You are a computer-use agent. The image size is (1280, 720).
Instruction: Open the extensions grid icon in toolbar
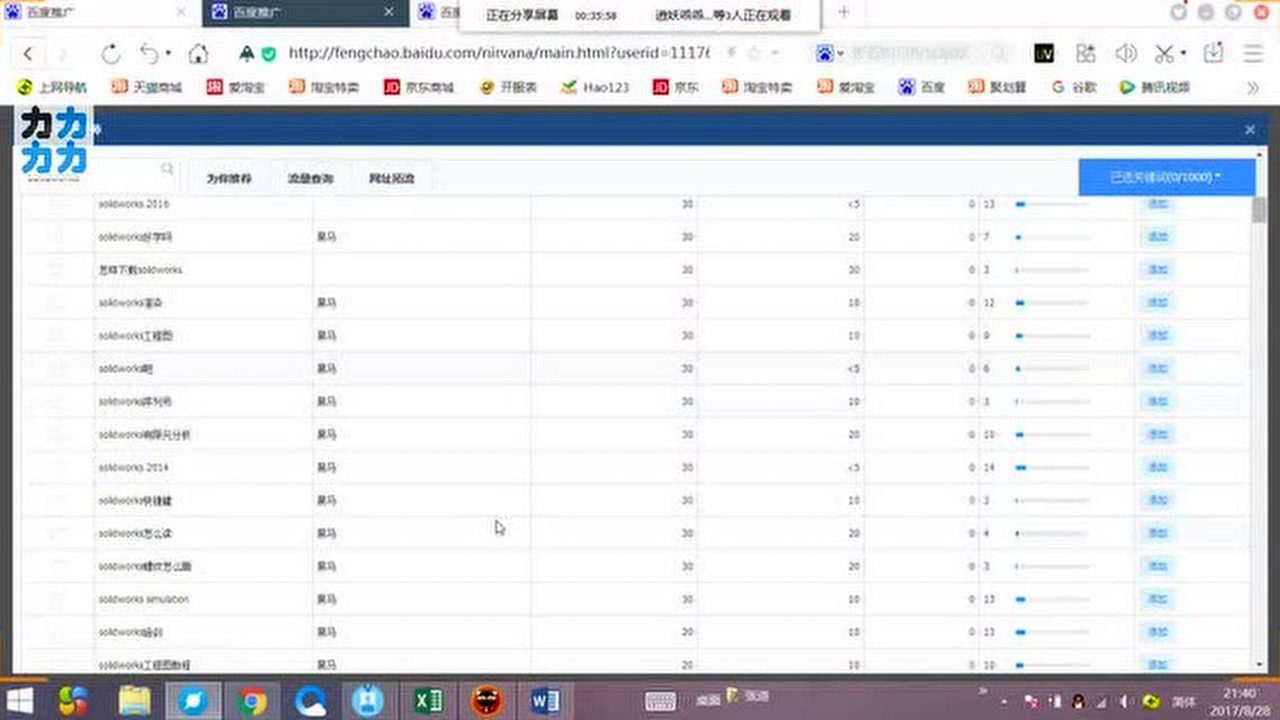click(x=1086, y=53)
